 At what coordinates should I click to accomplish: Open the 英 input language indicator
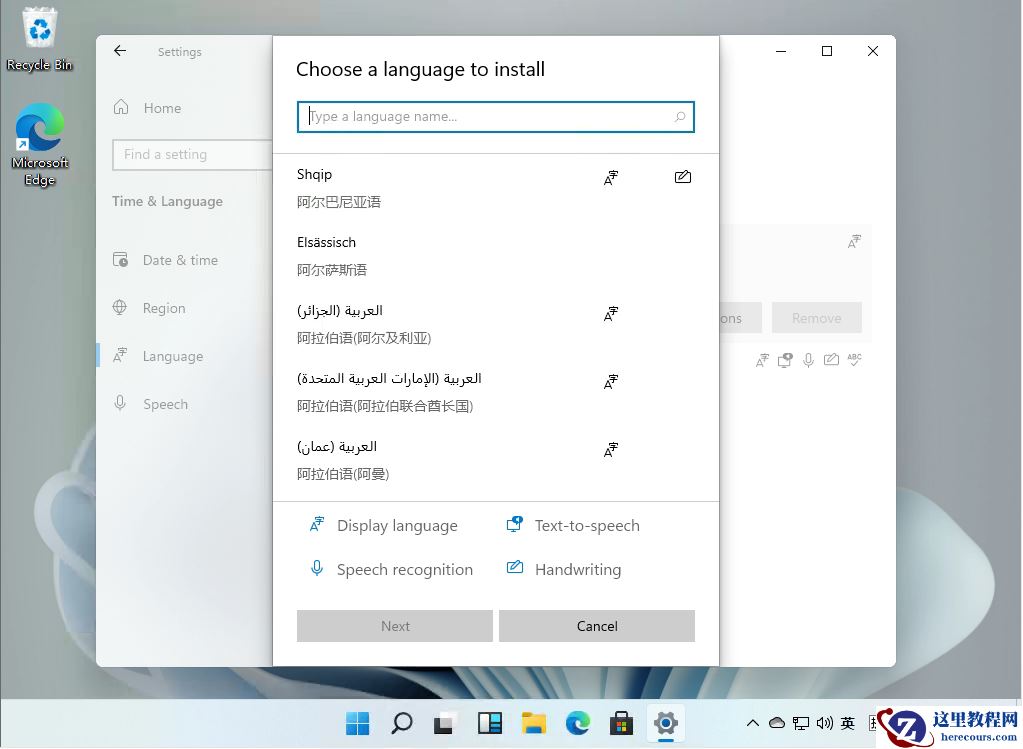(x=847, y=722)
